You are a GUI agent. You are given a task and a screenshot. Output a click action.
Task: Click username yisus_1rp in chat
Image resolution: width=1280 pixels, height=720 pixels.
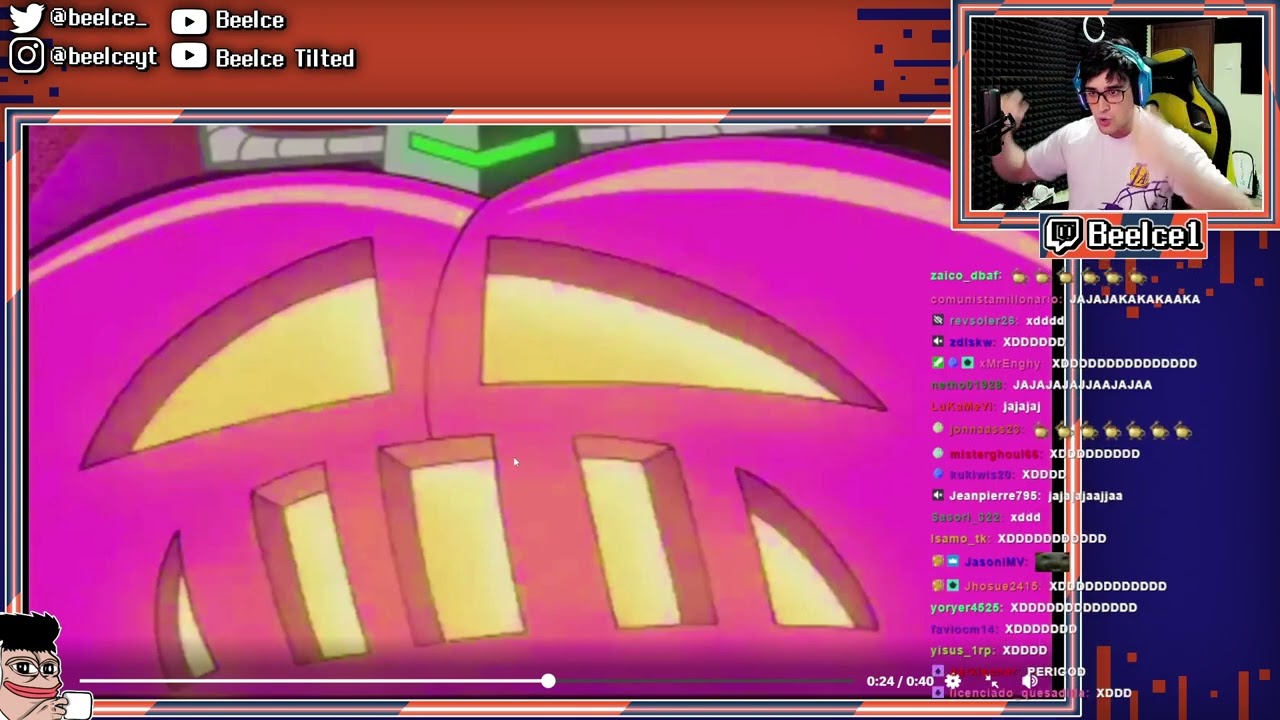coord(962,651)
